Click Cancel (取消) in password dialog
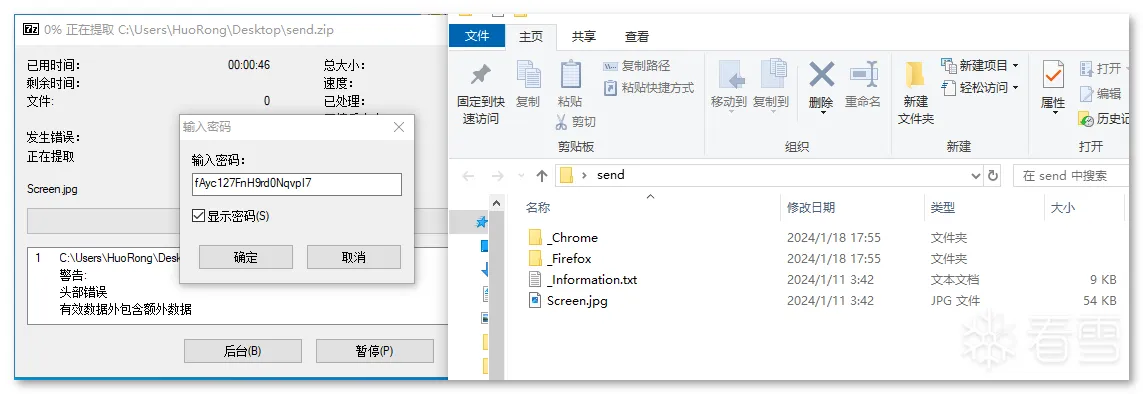The height and width of the screenshot is (394, 1143). (354, 257)
